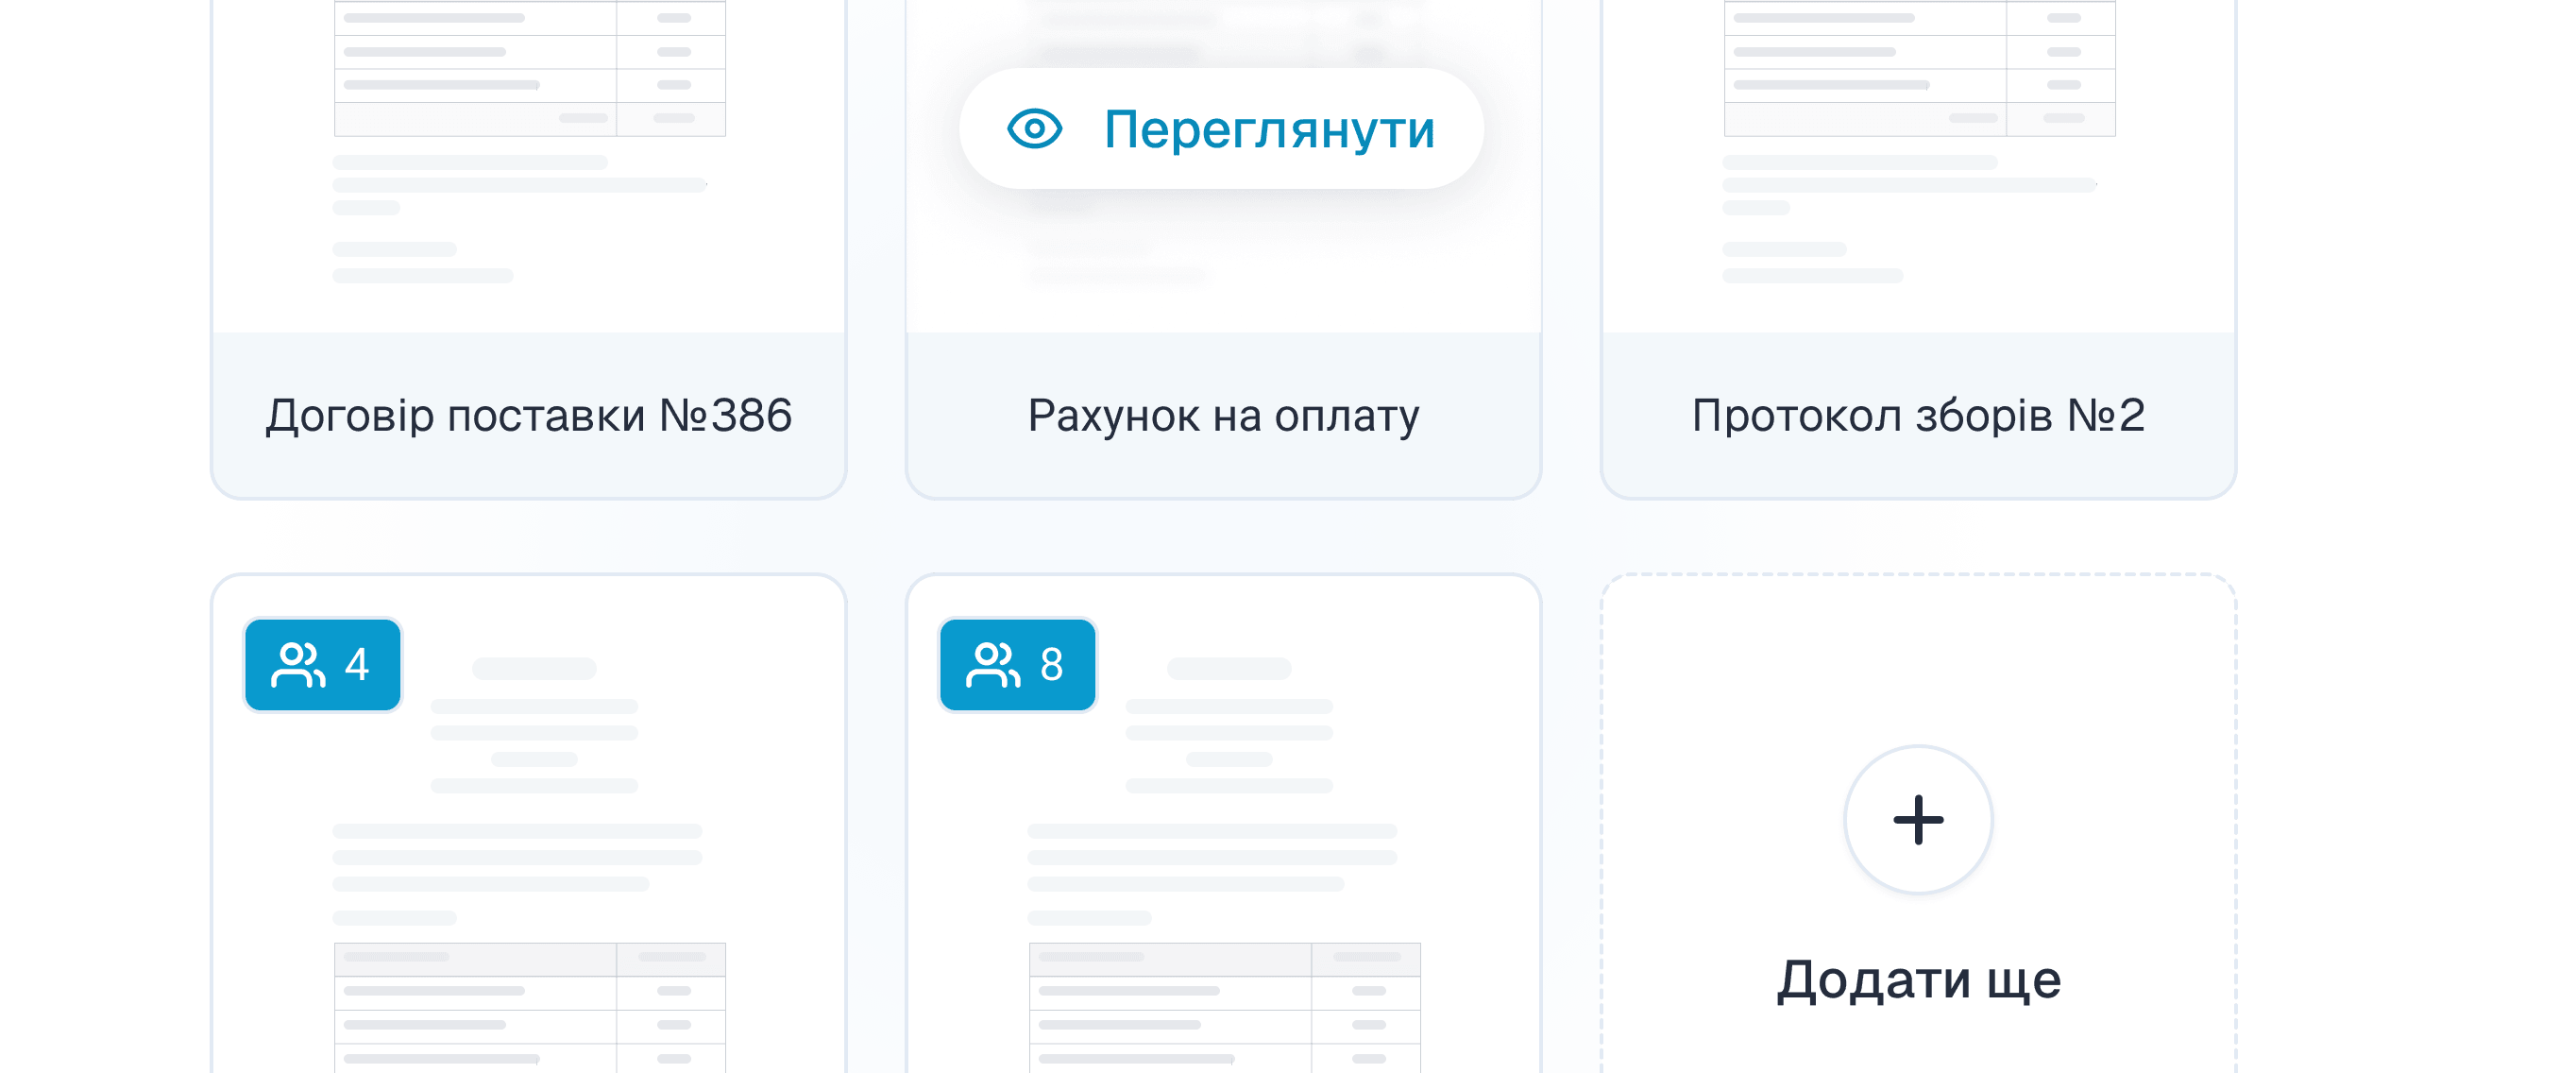2576x1073 pixels.
Task: Click the plus icon to add another document
Action: 1918,820
